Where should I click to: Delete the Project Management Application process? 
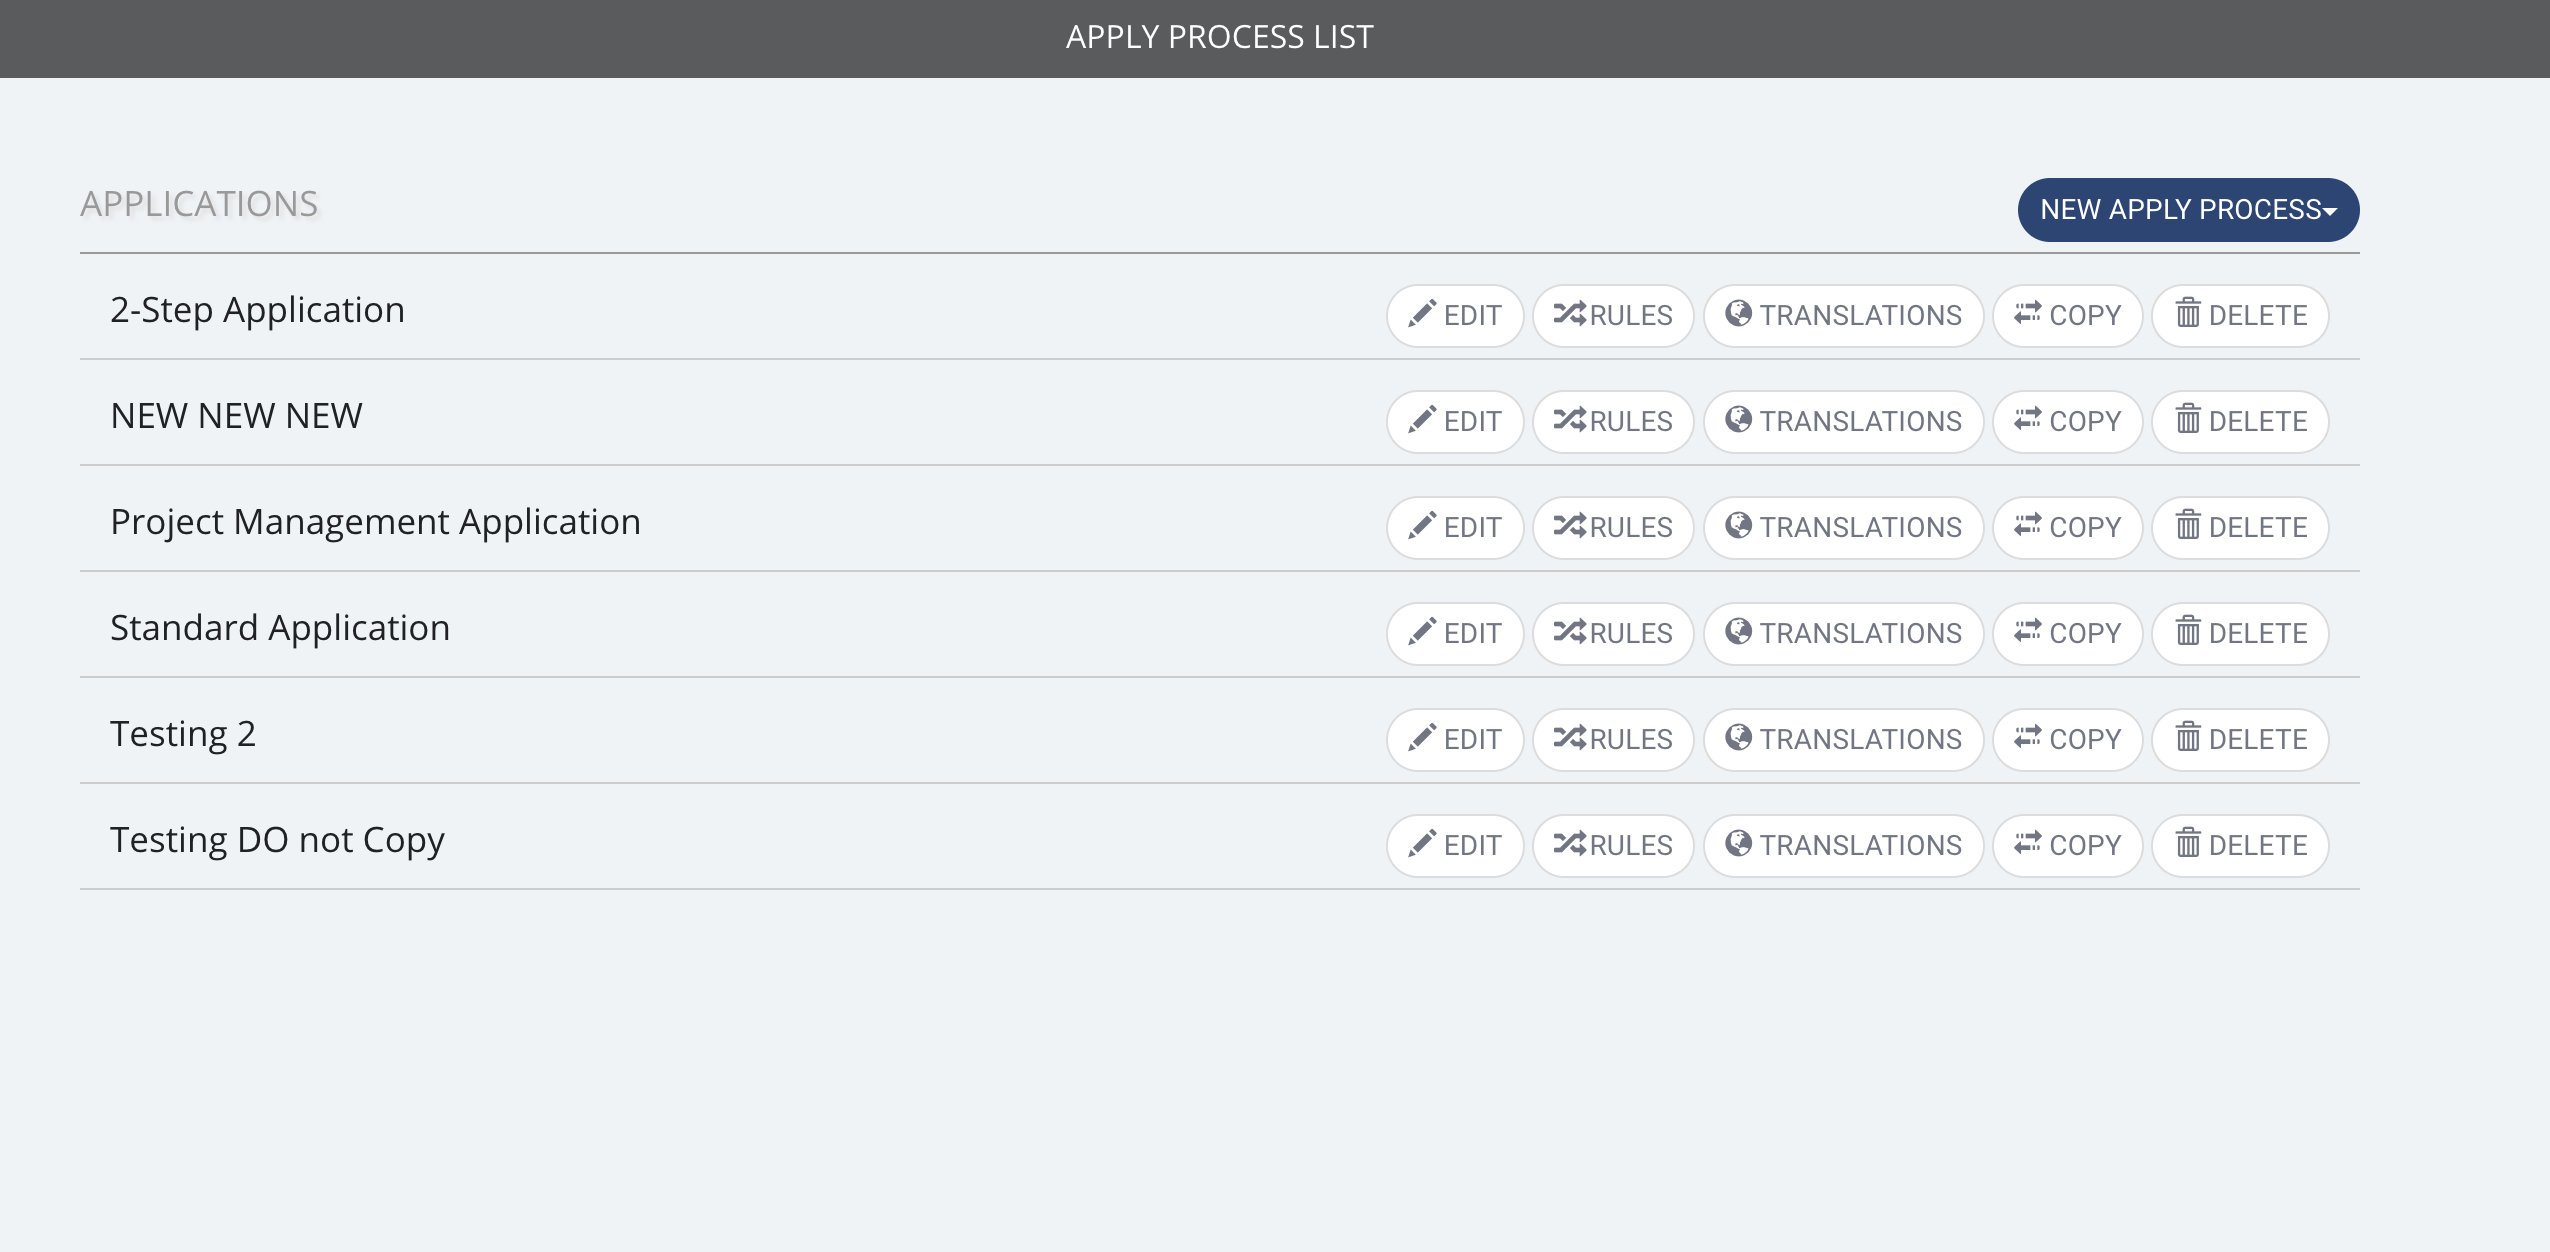(2240, 528)
